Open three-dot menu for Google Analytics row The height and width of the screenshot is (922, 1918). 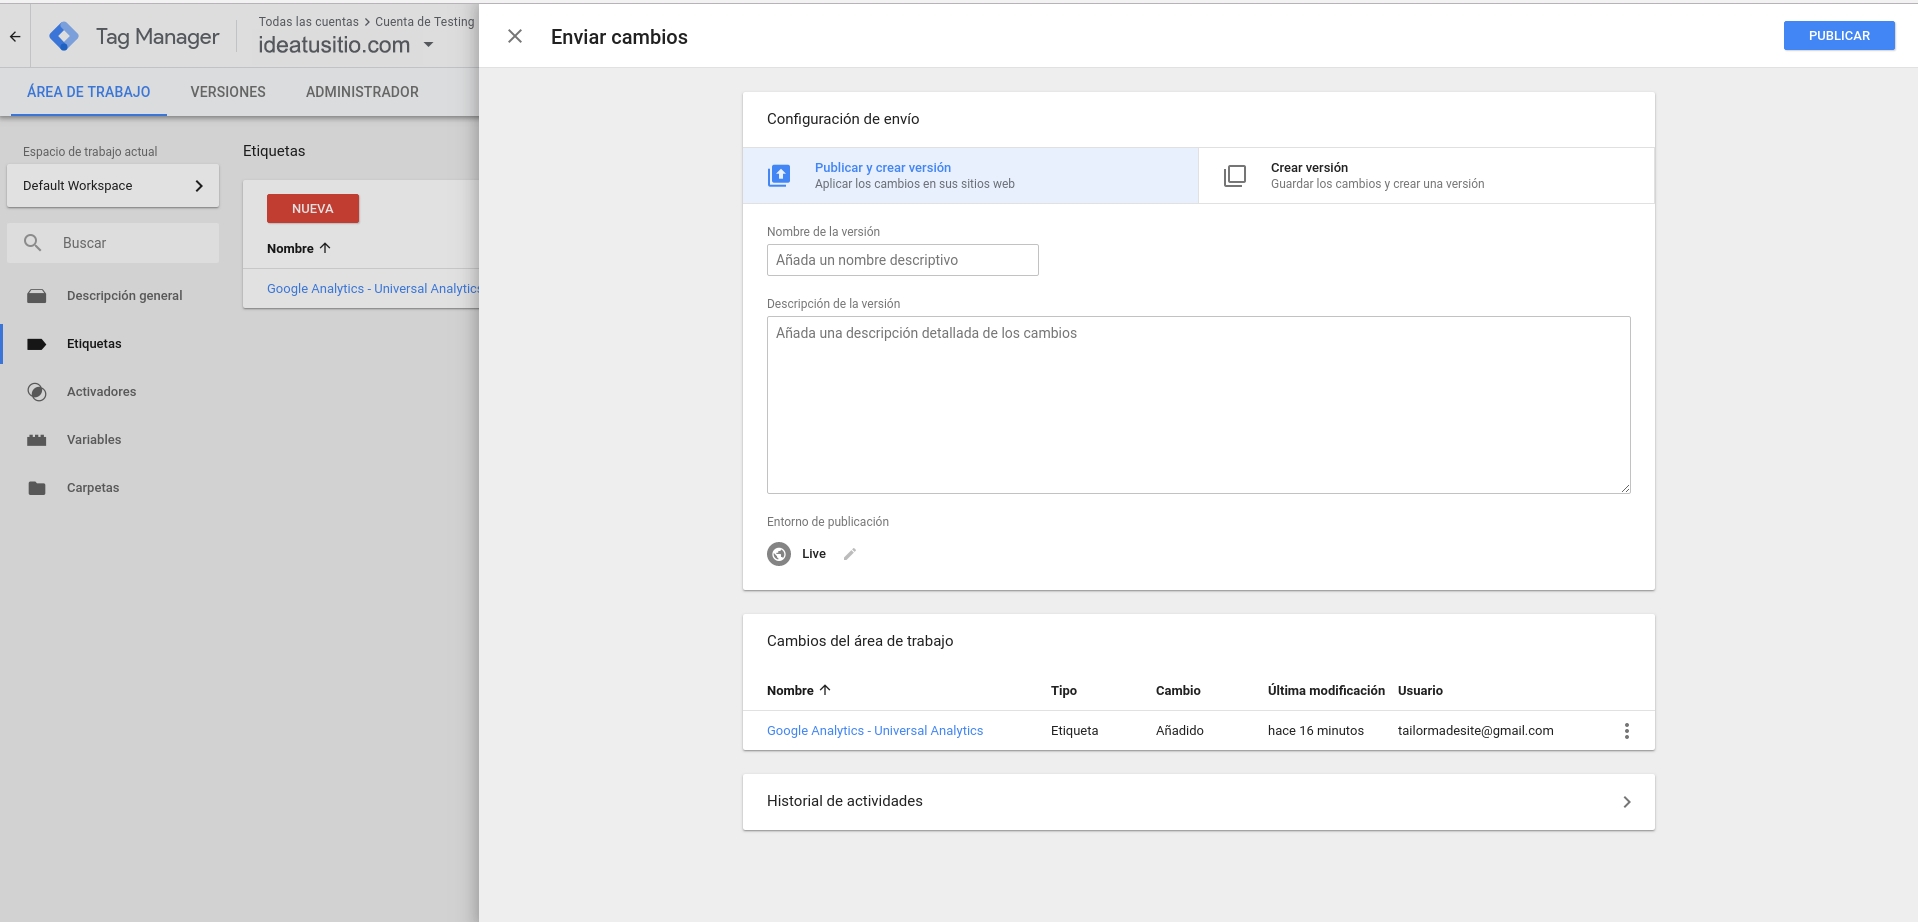click(1626, 731)
